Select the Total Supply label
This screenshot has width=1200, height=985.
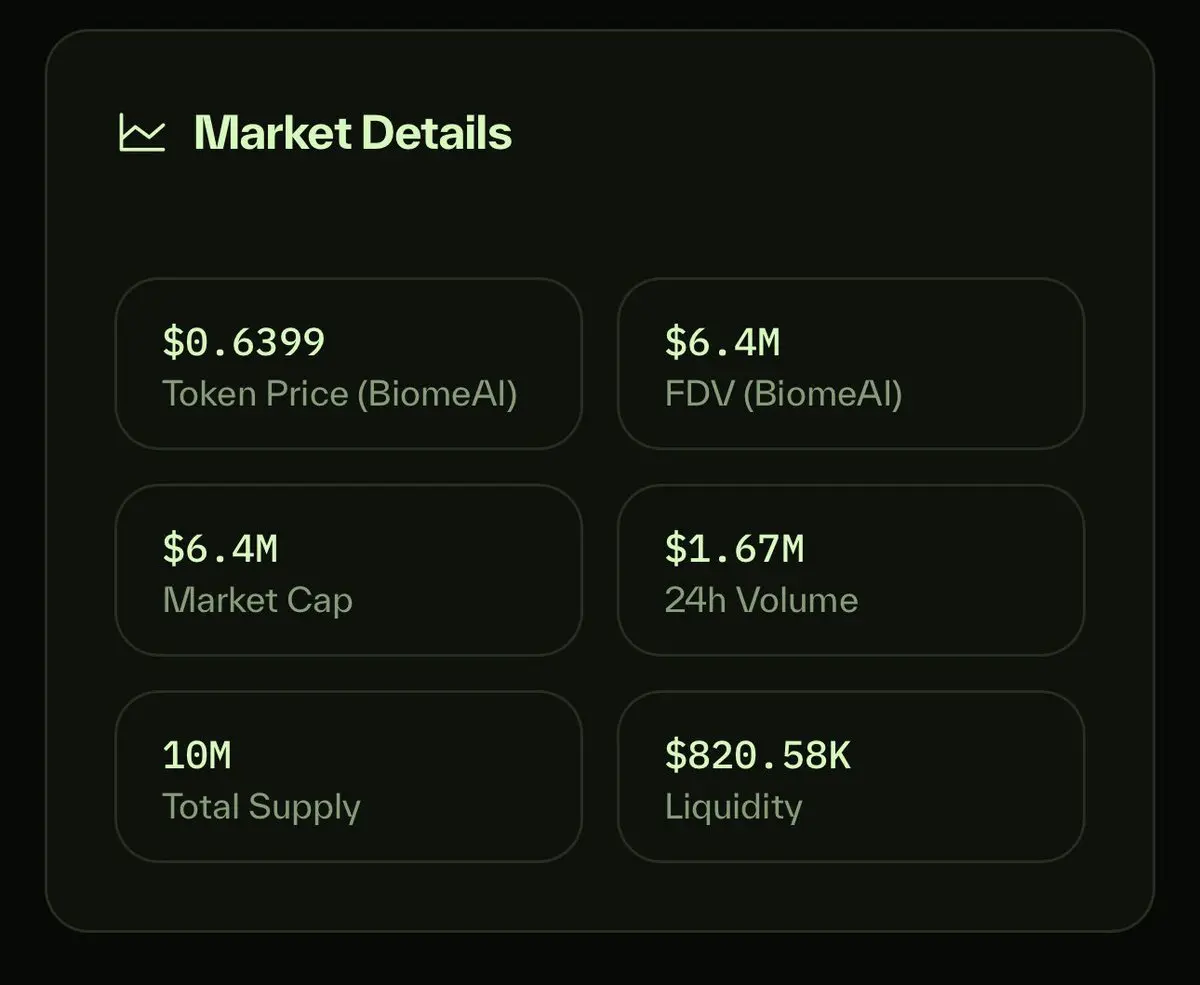pos(262,807)
